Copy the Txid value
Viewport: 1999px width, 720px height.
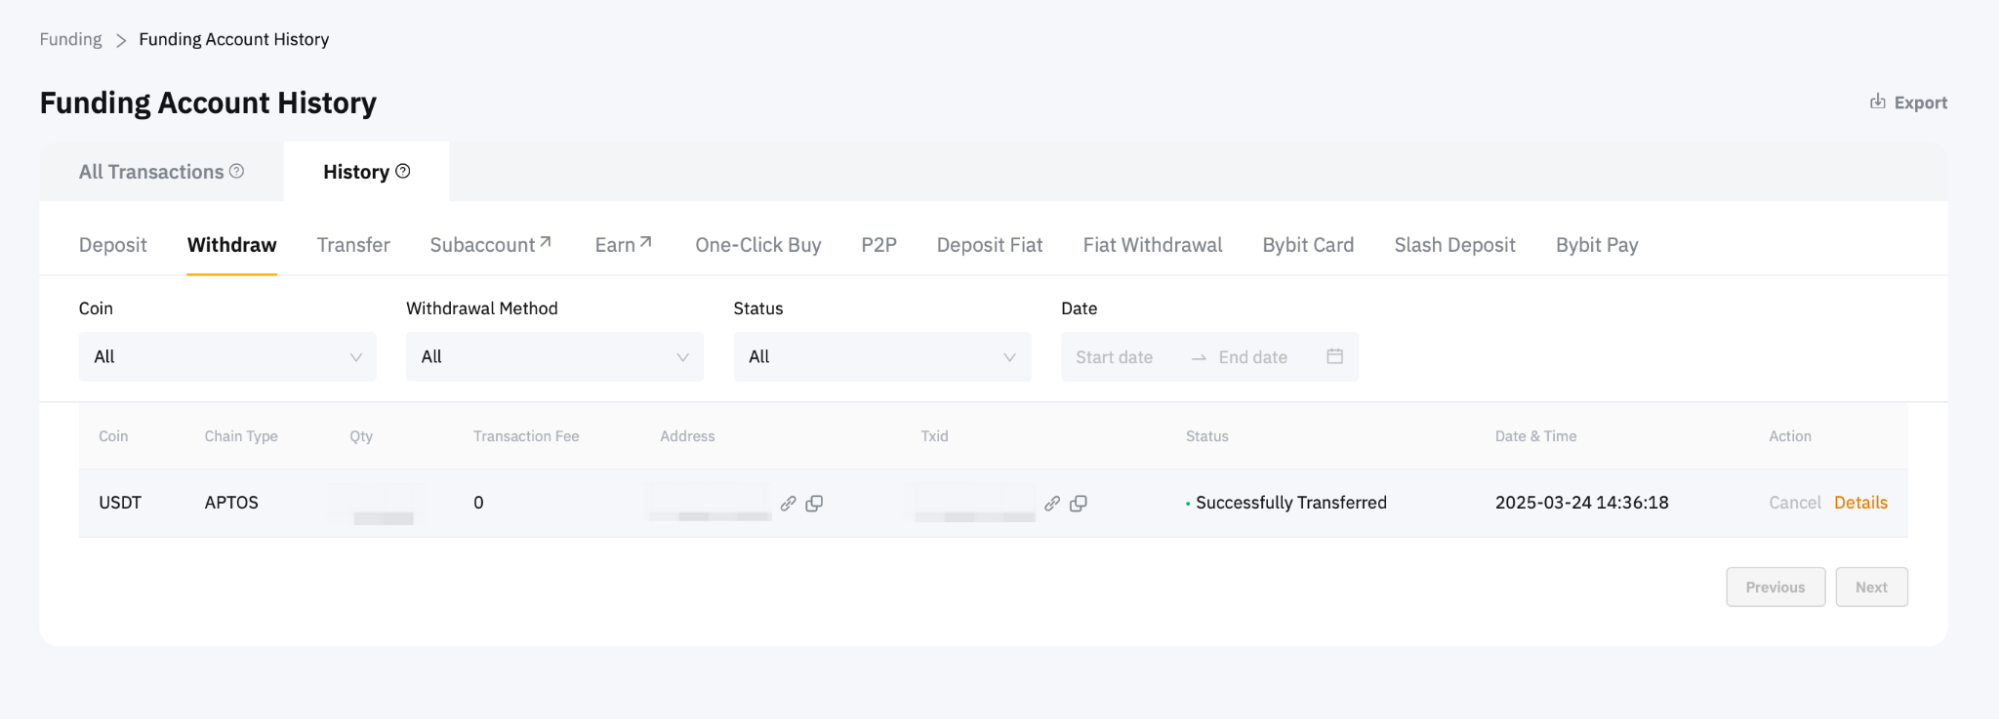[x=1078, y=503]
